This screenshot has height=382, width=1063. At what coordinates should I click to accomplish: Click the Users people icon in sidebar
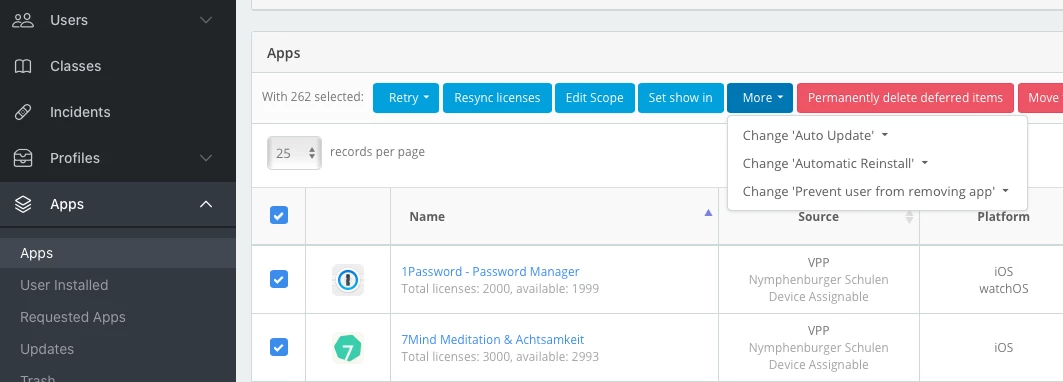[x=23, y=20]
